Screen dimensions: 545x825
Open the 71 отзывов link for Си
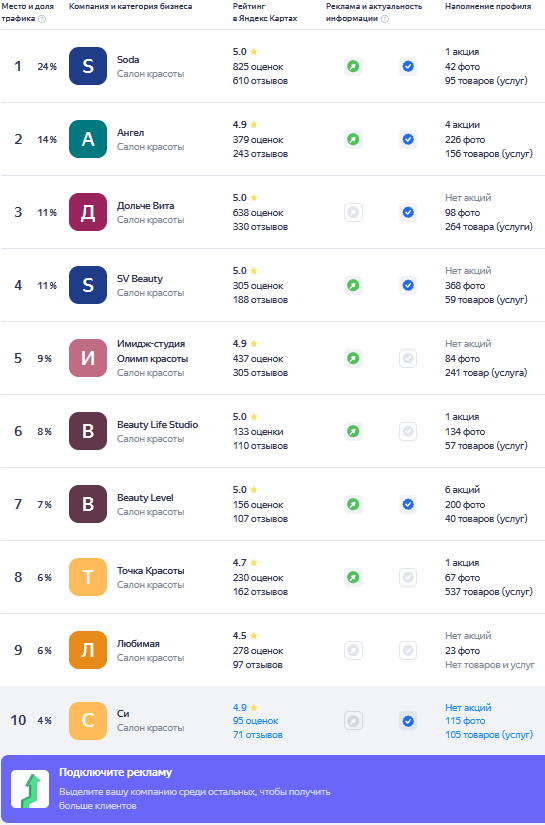tap(258, 735)
